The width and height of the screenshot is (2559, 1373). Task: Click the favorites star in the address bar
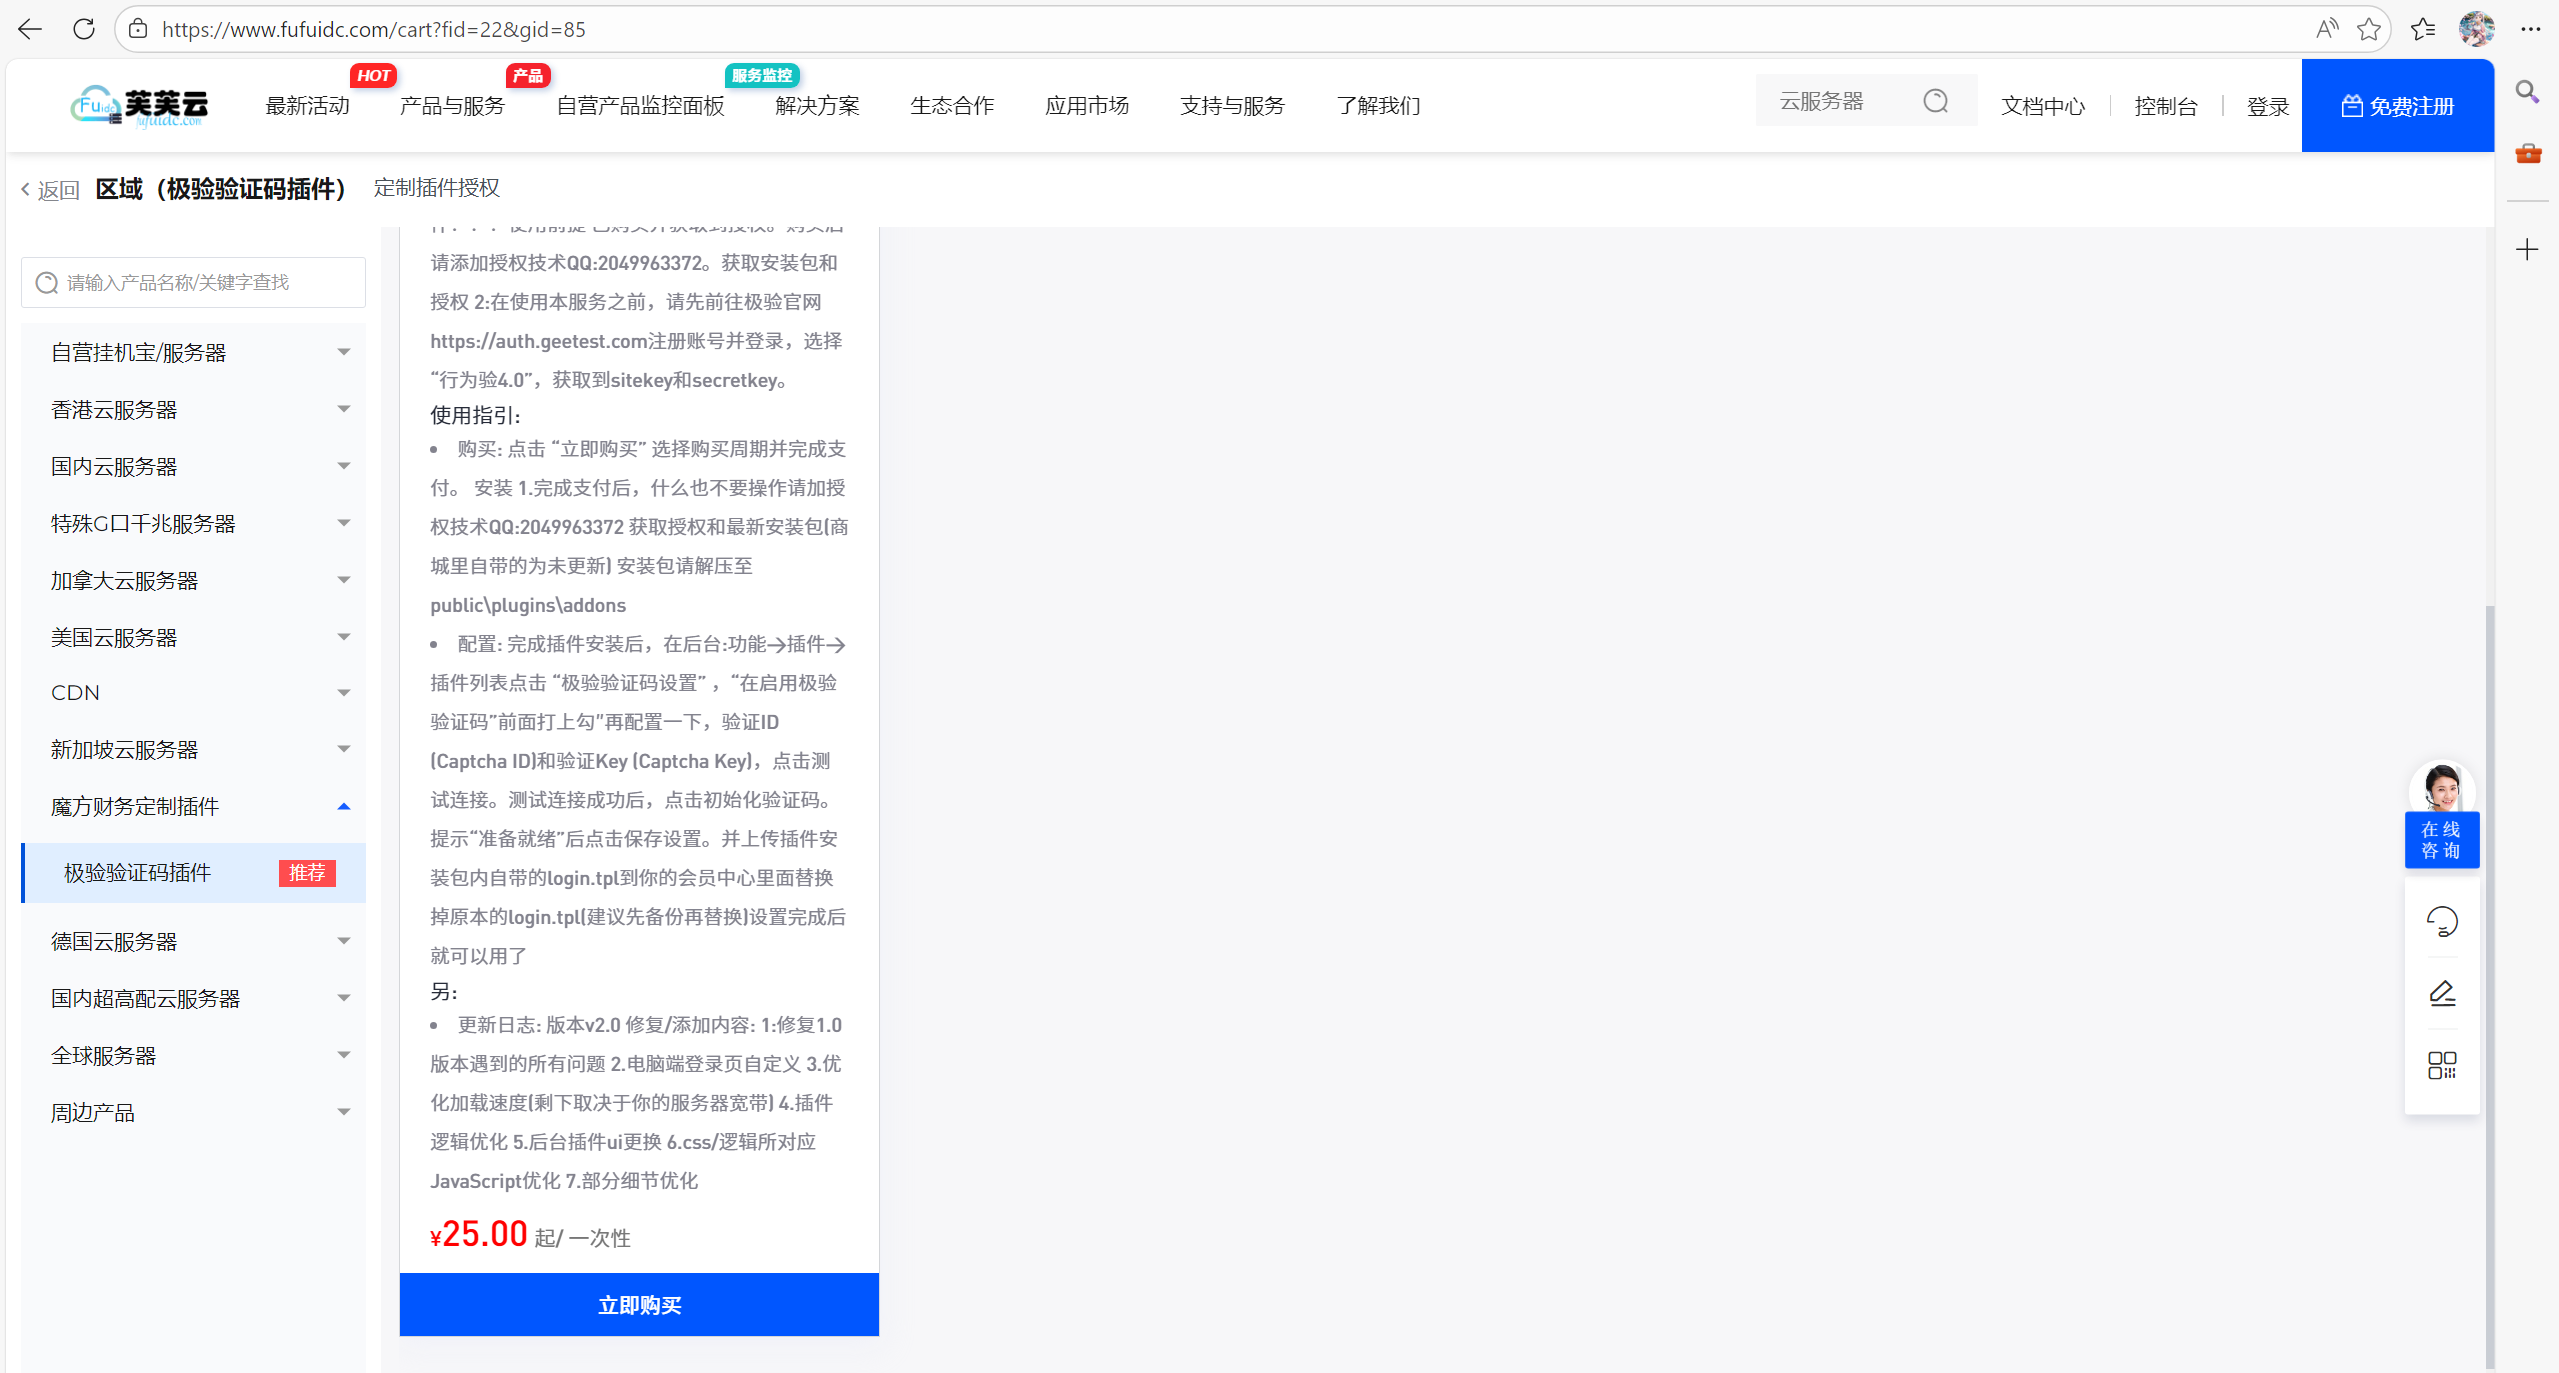(2368, 29)
